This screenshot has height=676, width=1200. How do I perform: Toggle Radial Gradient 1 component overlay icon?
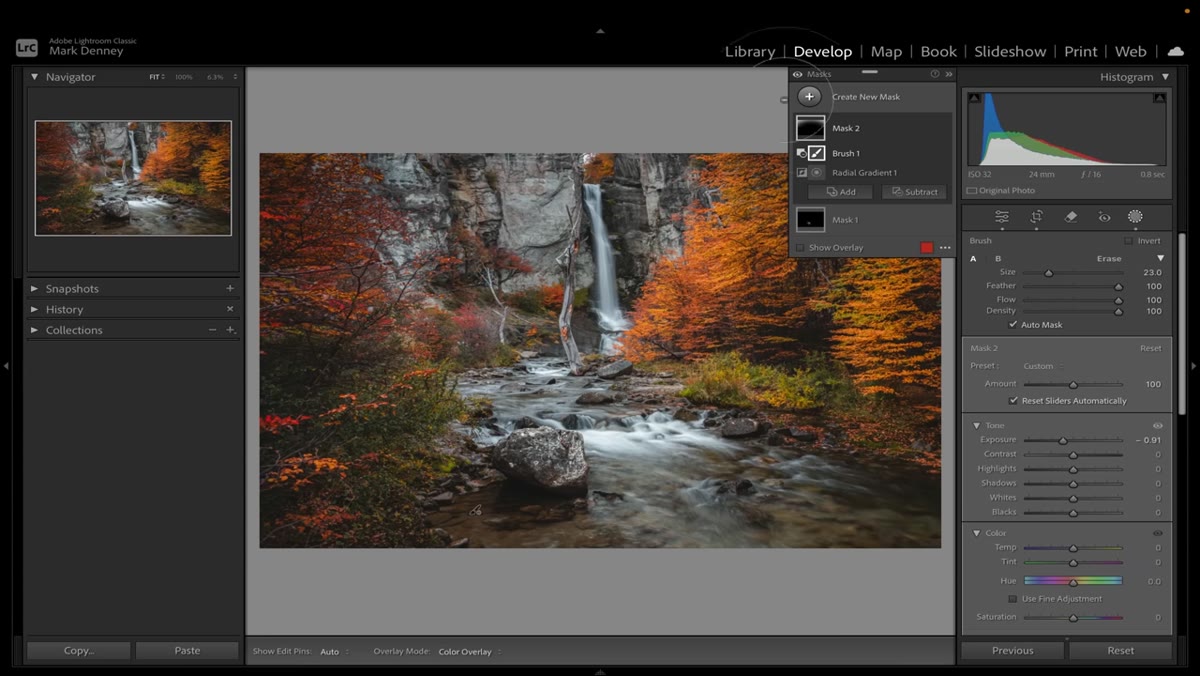coord(801,173)
